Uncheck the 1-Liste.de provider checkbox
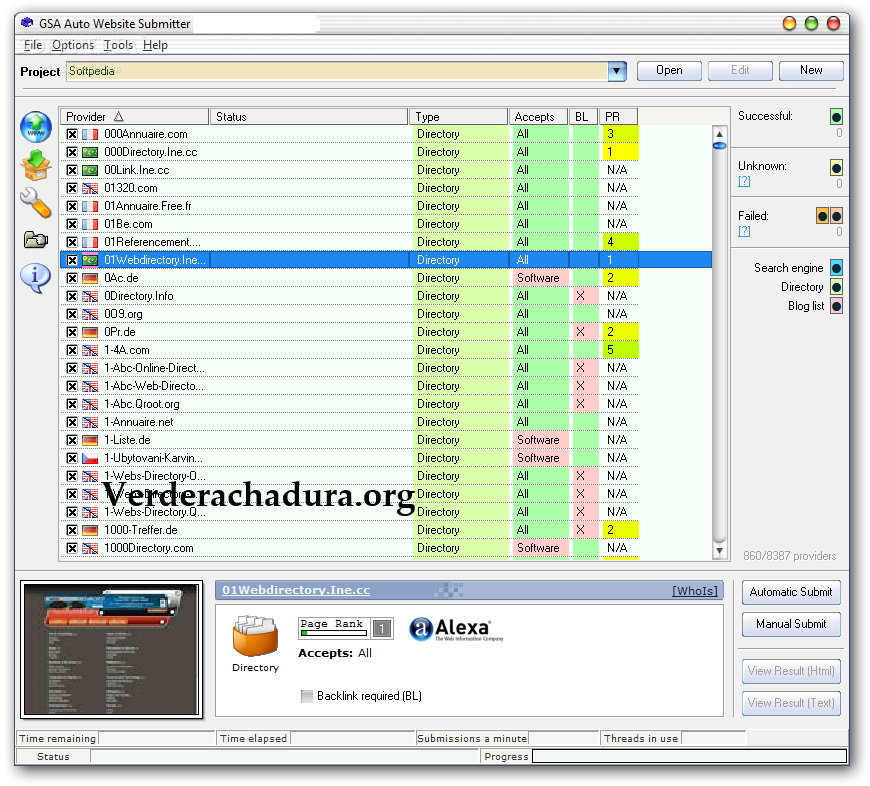This screenshot has height=786, width=870. click(x=72, y=440)
